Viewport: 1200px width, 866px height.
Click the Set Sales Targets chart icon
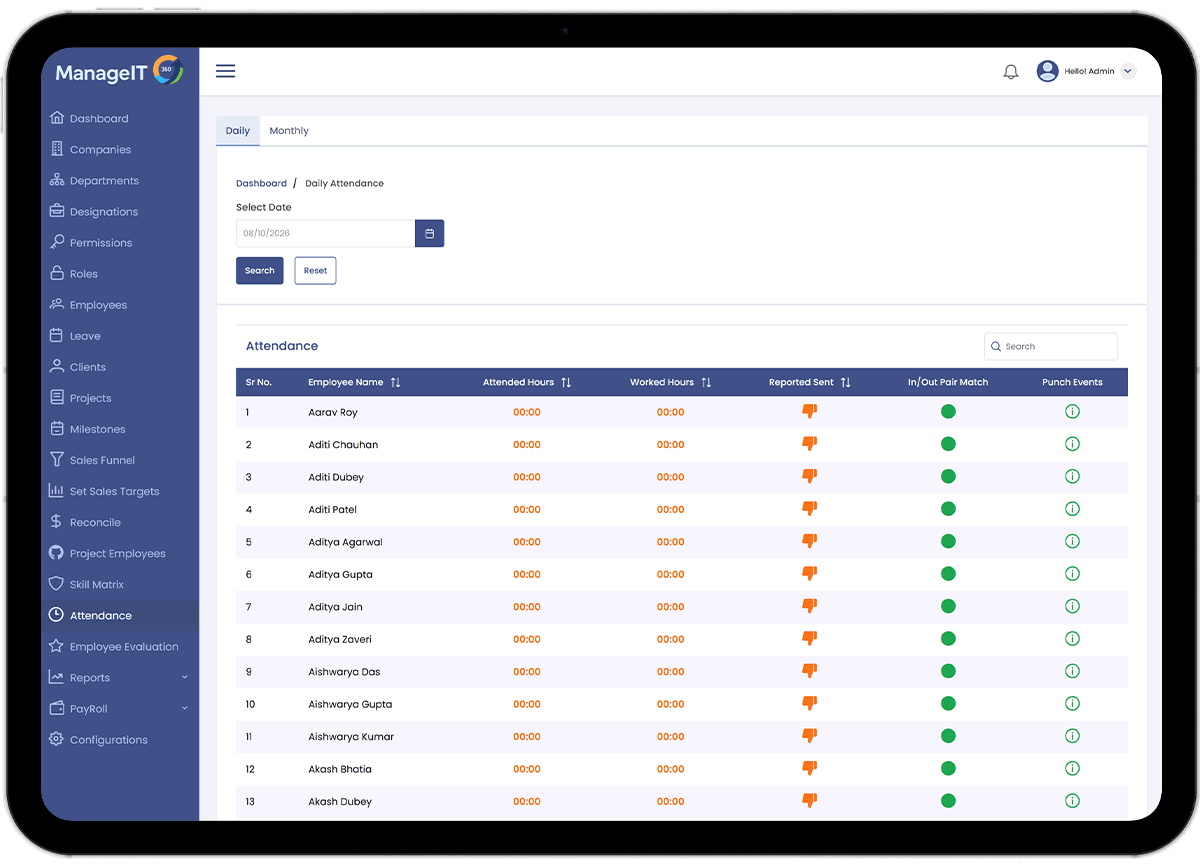(57, 490)
